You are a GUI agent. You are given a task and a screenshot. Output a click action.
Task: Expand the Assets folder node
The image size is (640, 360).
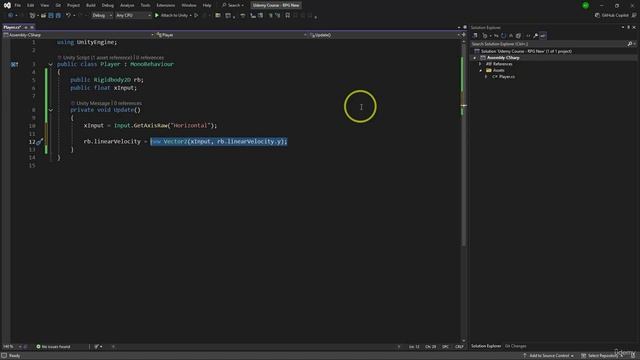(480, 70)
